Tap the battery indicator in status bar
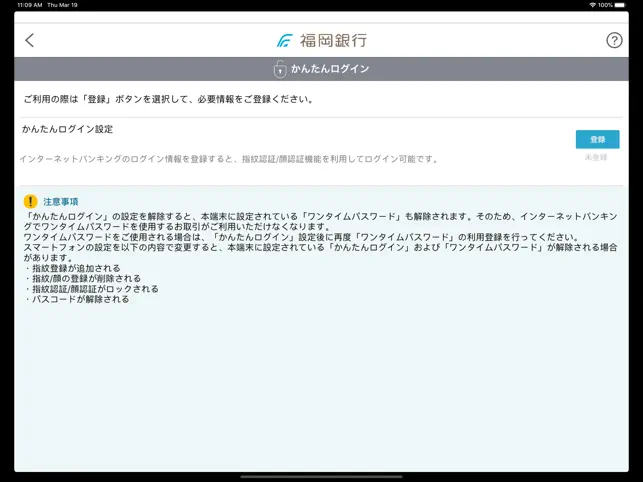 [x=620, y=5]
